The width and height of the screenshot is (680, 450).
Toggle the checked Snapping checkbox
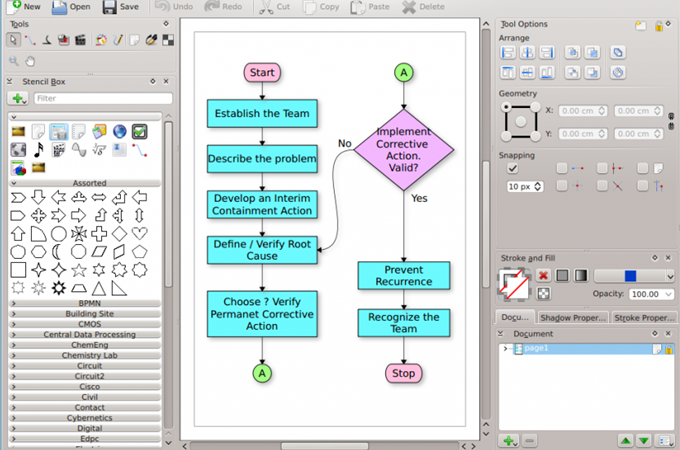pyautogui.click(x=512, y=168)
